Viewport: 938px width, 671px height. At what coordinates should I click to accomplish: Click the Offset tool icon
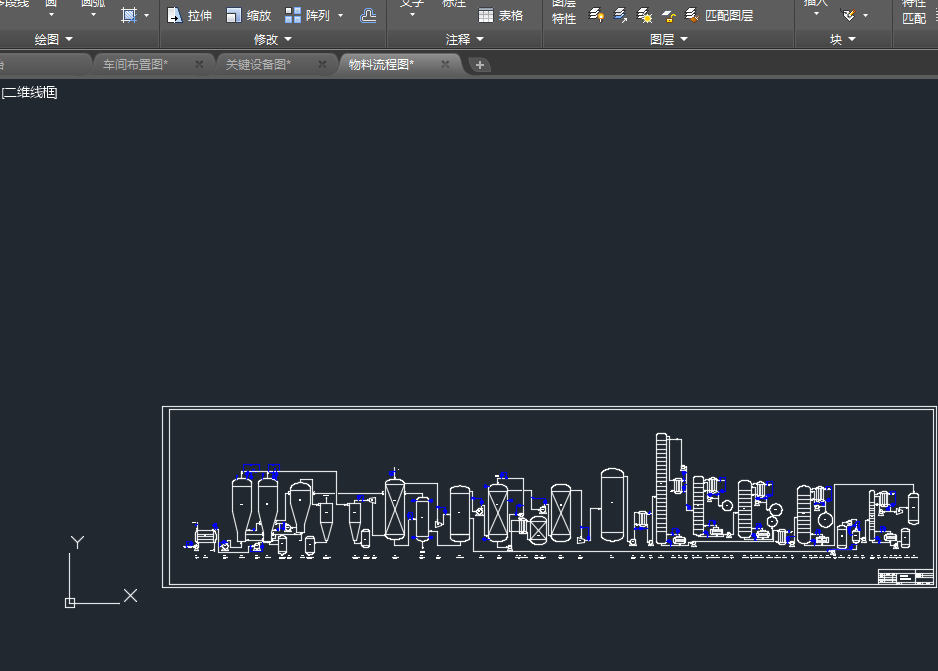click(x=368, y=16)
